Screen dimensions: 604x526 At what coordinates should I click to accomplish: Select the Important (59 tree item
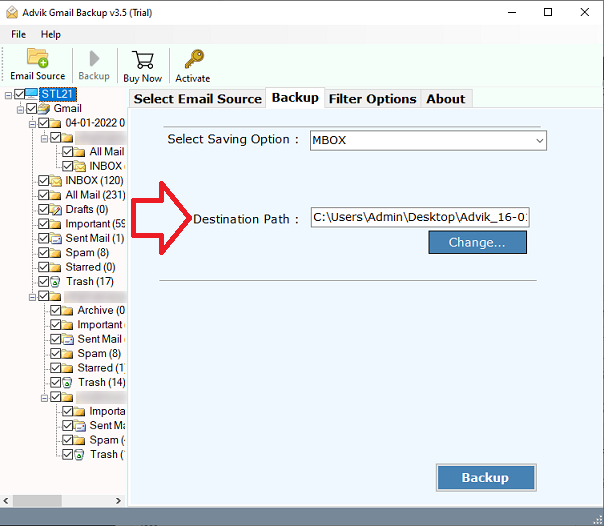click(x=95, y=224)
